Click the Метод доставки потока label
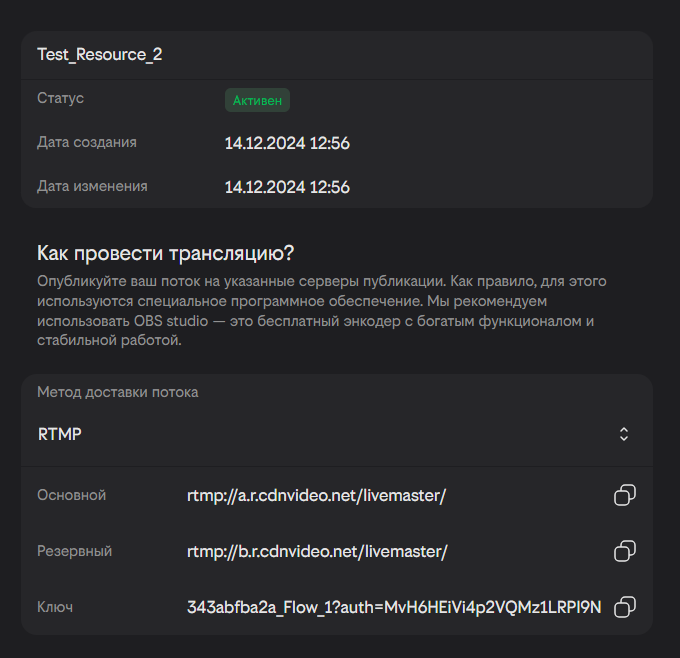Viewport: 680px width, 658px height. (118, 392)
